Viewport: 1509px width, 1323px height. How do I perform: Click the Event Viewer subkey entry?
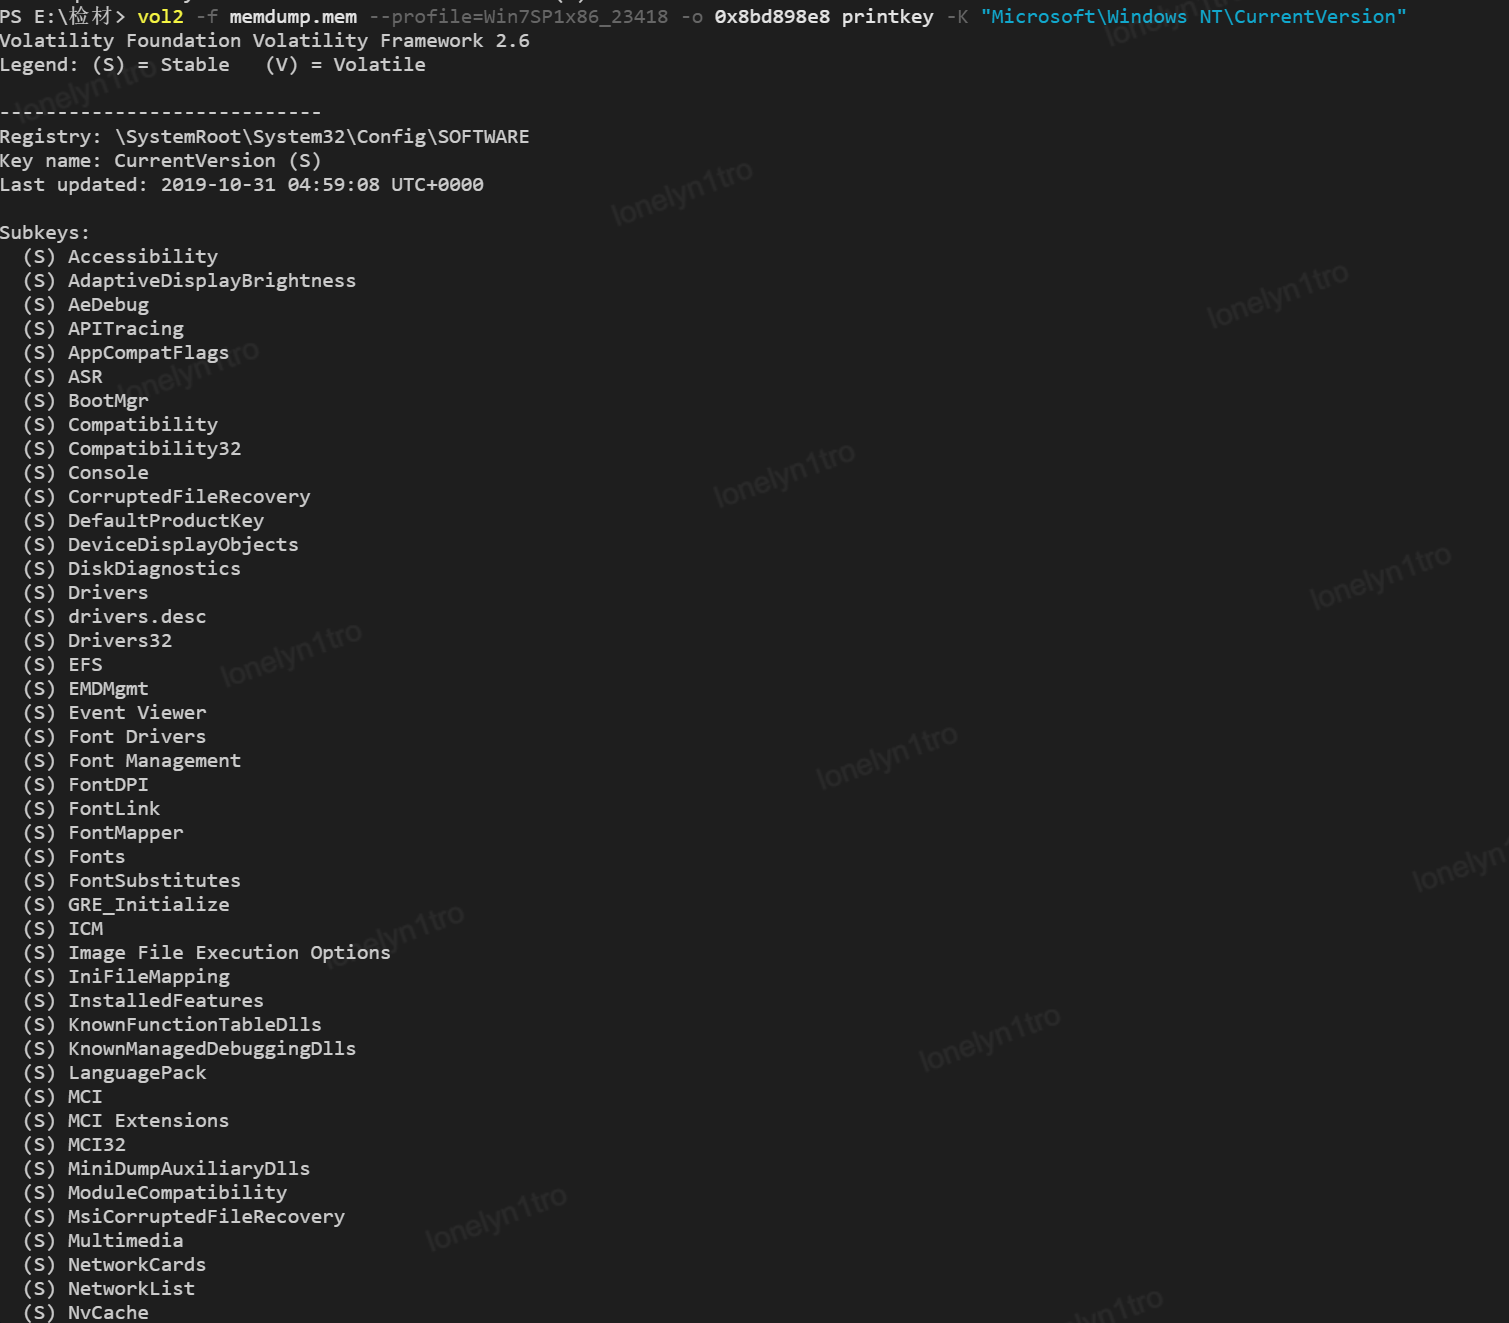137,713
